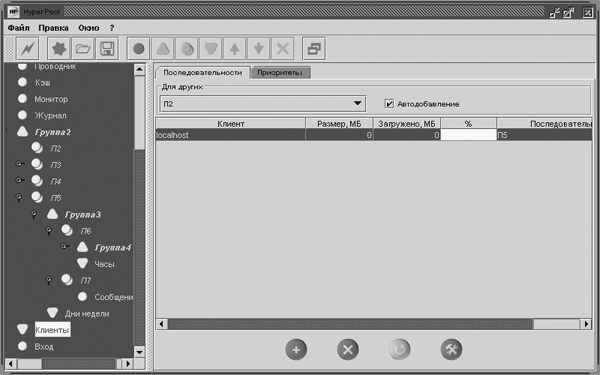Select the Сообщения tree item
Screen dimensions: 600x375
[x=114, y=297]
